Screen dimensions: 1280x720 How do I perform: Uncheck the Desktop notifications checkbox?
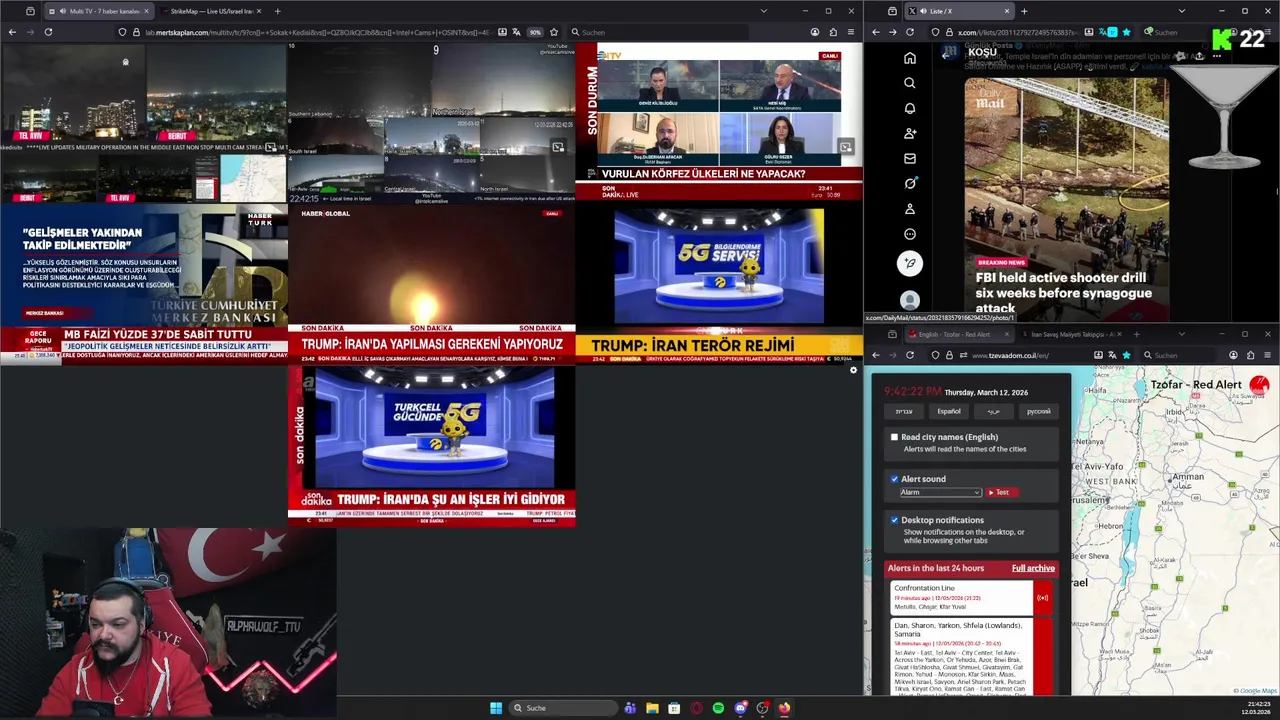894,520
